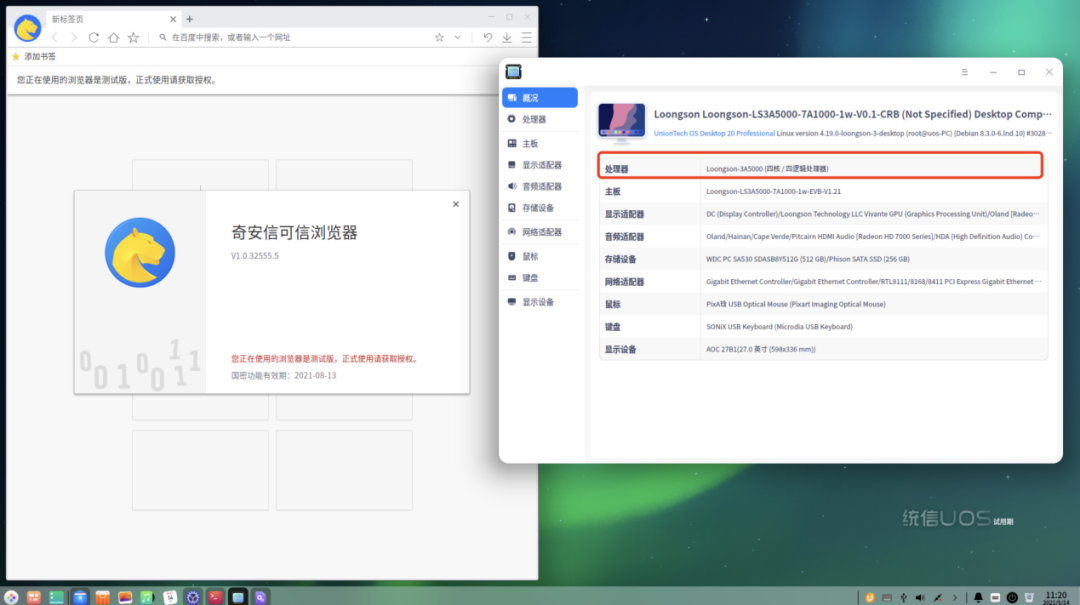Open the trash icon in the taskbar
Screen dimensions: 1080x605
1029,597
